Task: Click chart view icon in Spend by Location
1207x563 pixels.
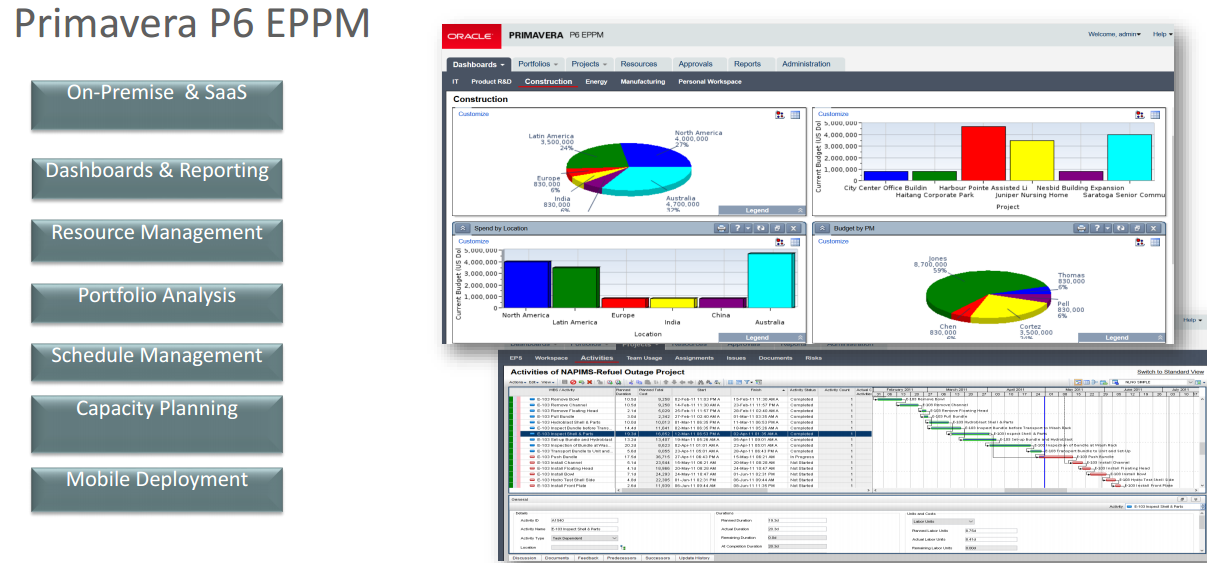Action: pyautogui.click(x=779, y=242)
